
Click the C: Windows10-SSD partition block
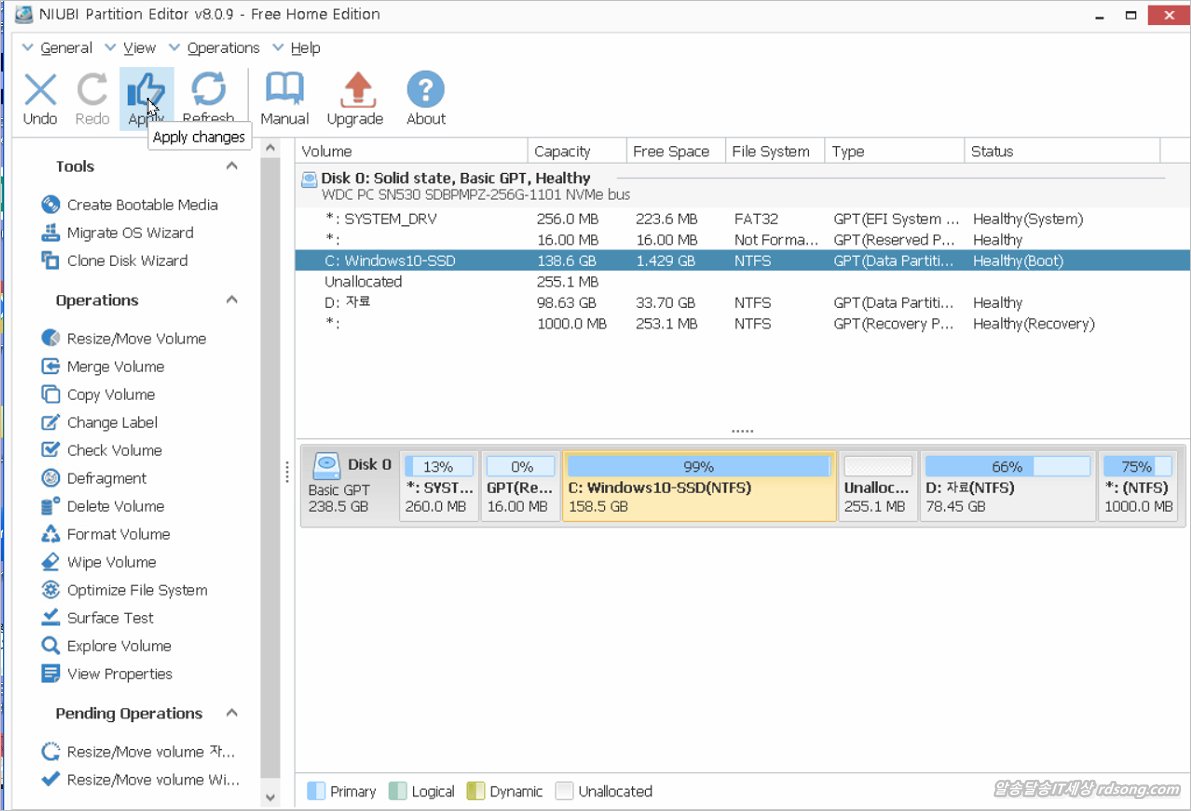coord(698,487)
